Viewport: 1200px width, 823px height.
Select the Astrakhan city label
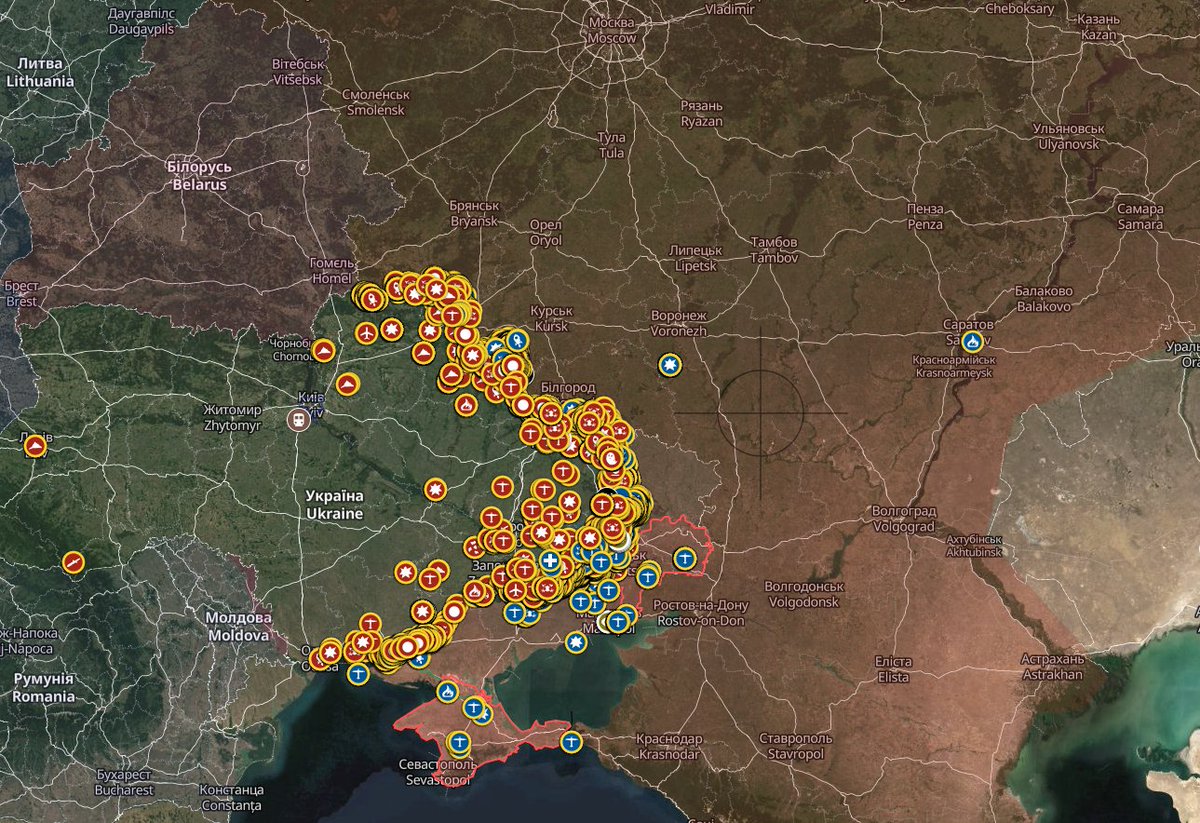pyautogui.click(x=1051, y=667)
